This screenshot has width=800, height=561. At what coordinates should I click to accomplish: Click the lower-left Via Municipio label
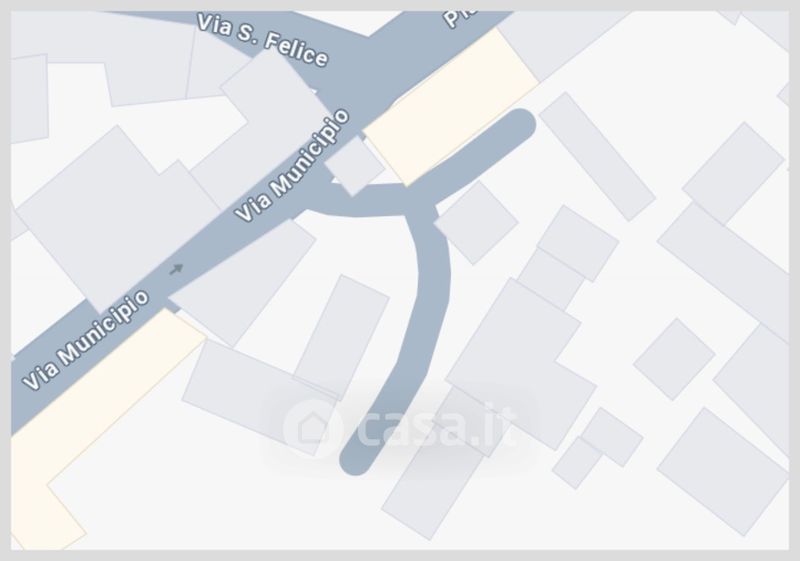[86, 340]
